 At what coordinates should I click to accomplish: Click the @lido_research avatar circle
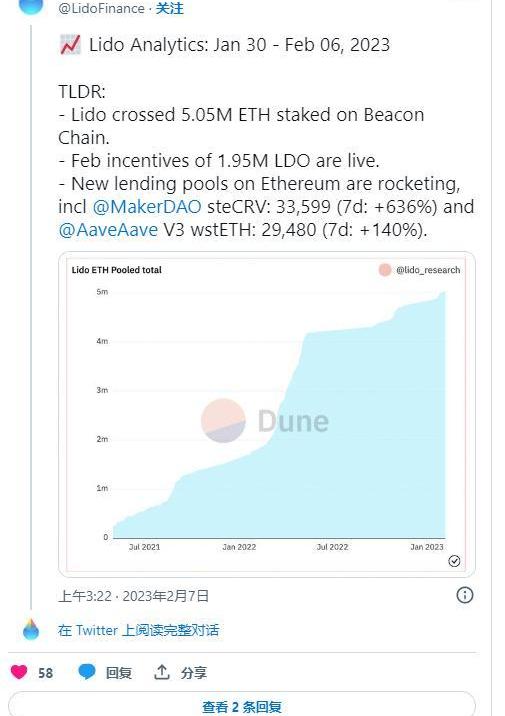click(385, 270)
